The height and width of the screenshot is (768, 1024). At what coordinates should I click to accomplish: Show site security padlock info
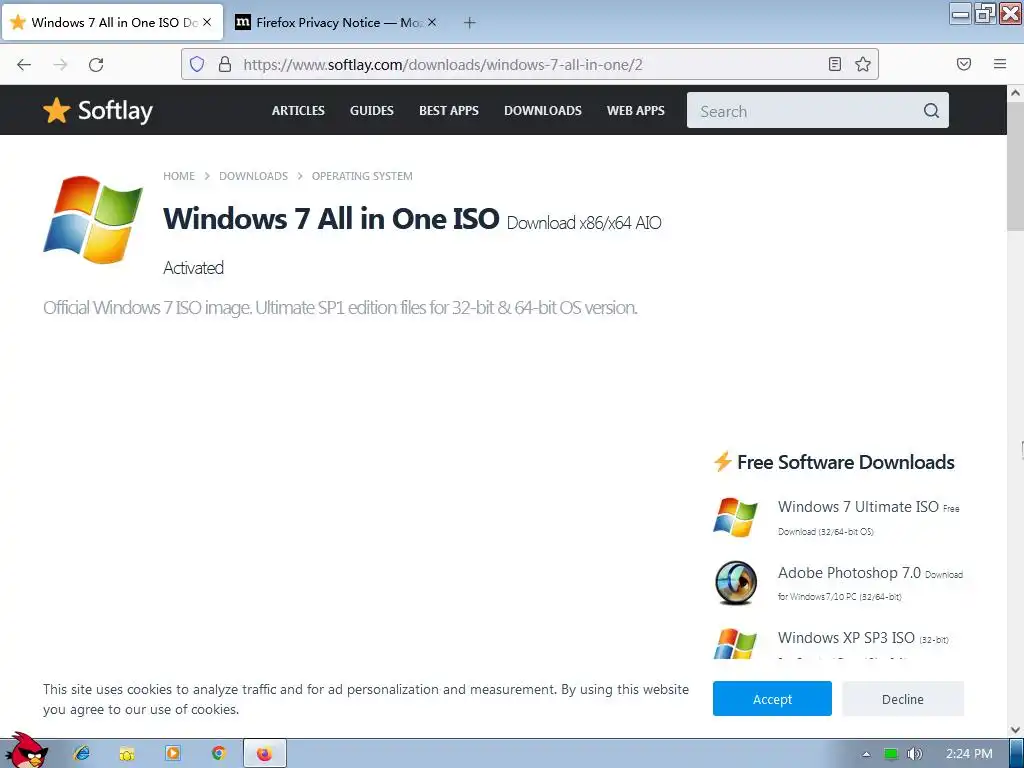(225, 64)
